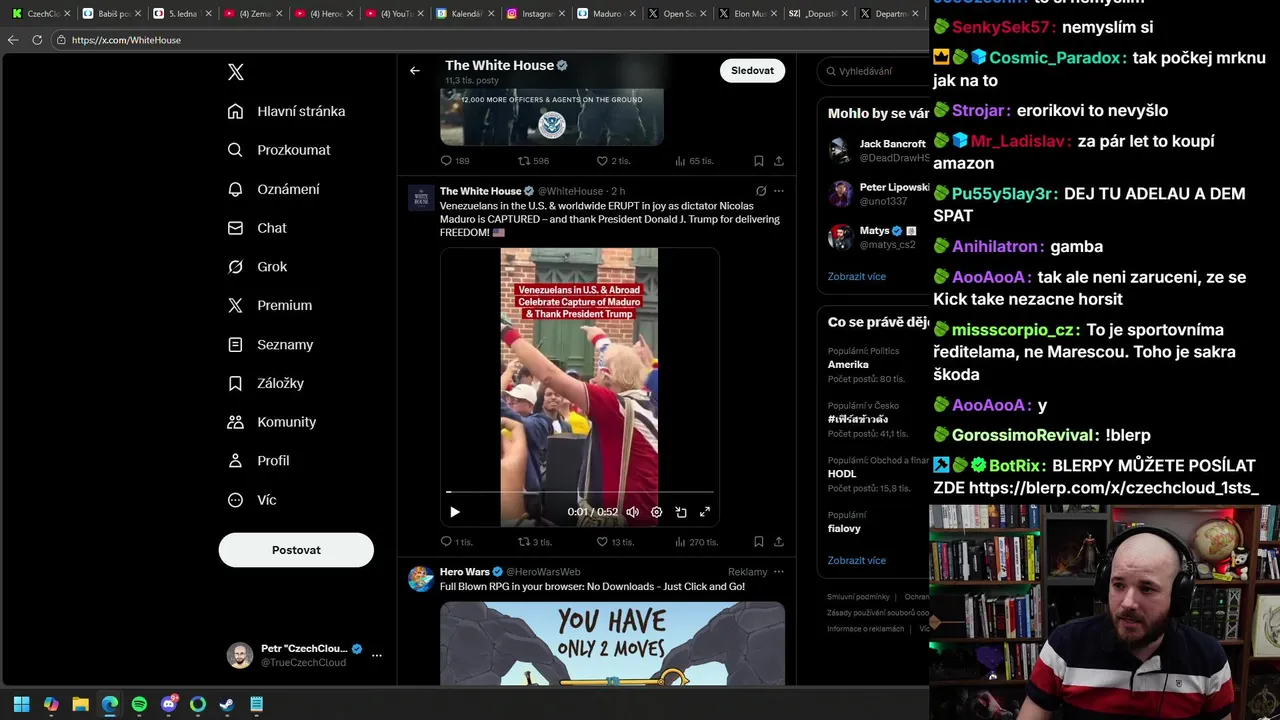
Task: Click the Vyhledávání search field
Action: 875,71
